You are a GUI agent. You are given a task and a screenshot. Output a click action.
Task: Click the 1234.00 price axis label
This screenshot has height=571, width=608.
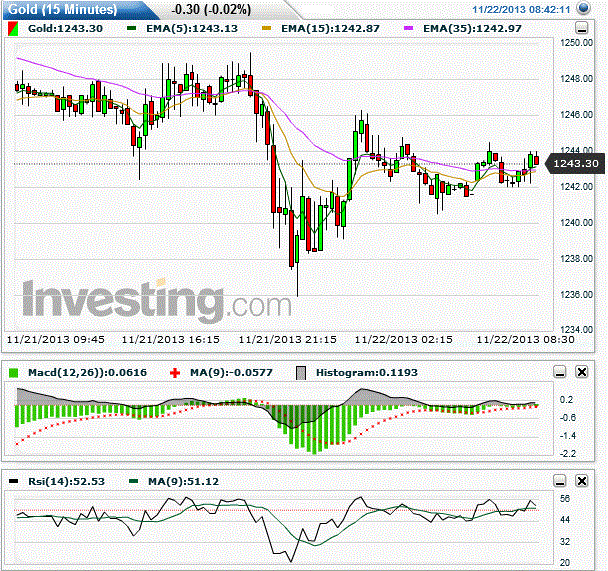click(576, 329)
